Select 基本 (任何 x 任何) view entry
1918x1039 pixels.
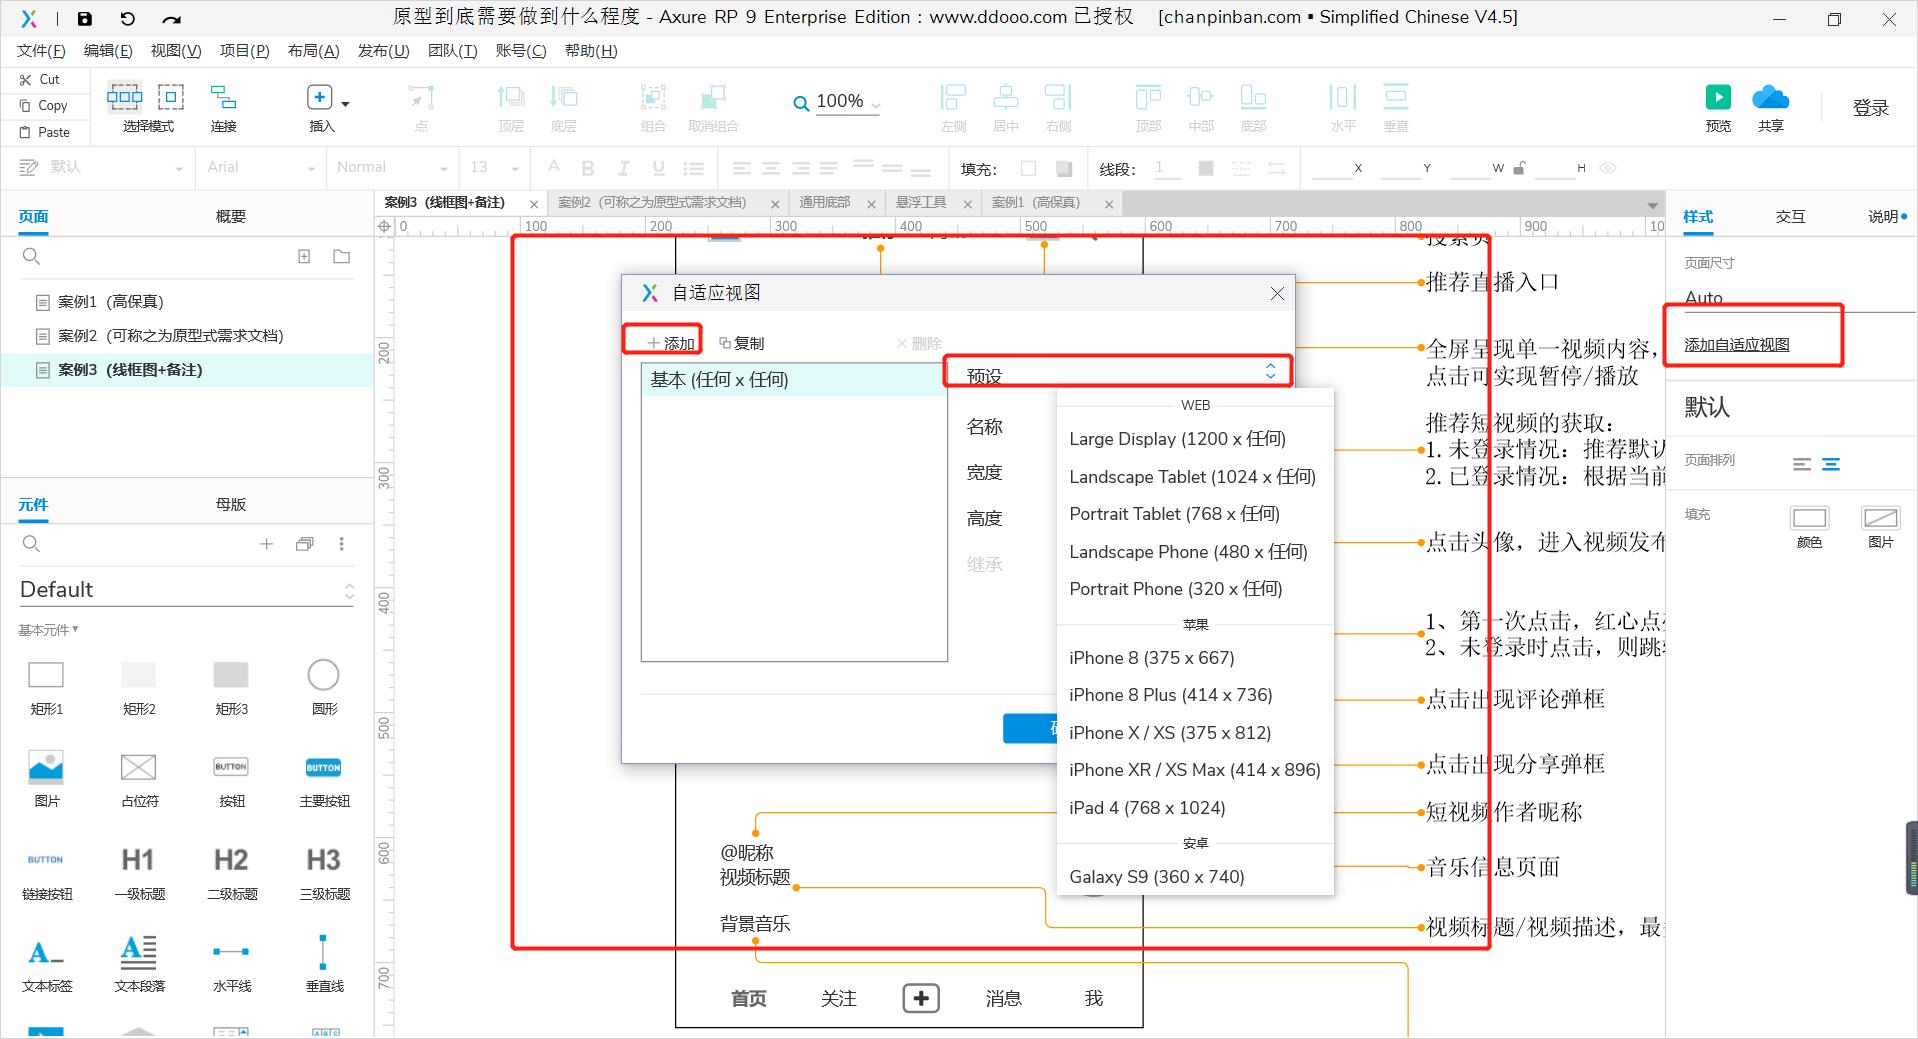(x=794, y=380)
